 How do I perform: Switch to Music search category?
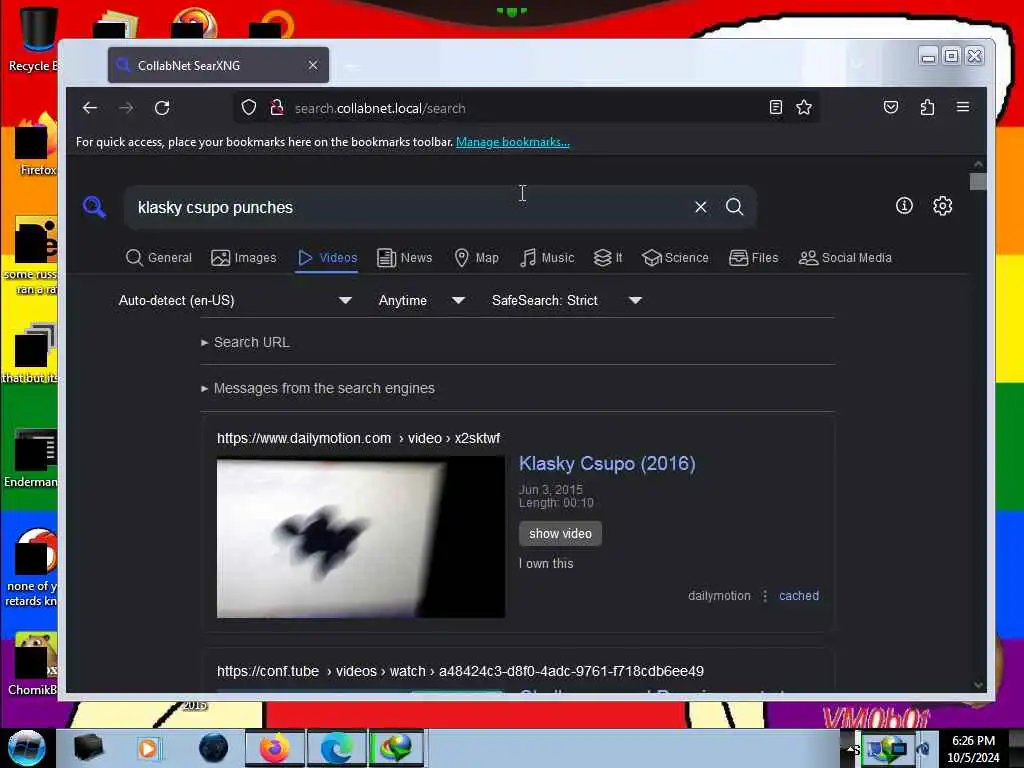click(x=547, y=258)
